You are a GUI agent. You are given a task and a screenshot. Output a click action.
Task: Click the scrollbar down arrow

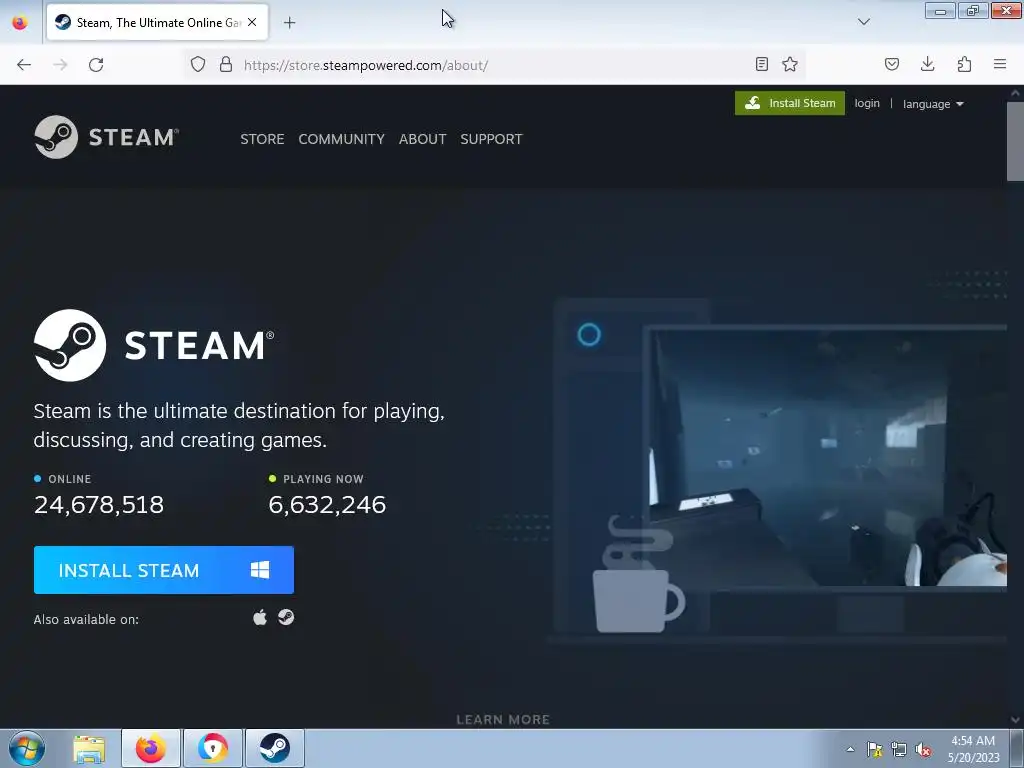tap(1015, 720)
